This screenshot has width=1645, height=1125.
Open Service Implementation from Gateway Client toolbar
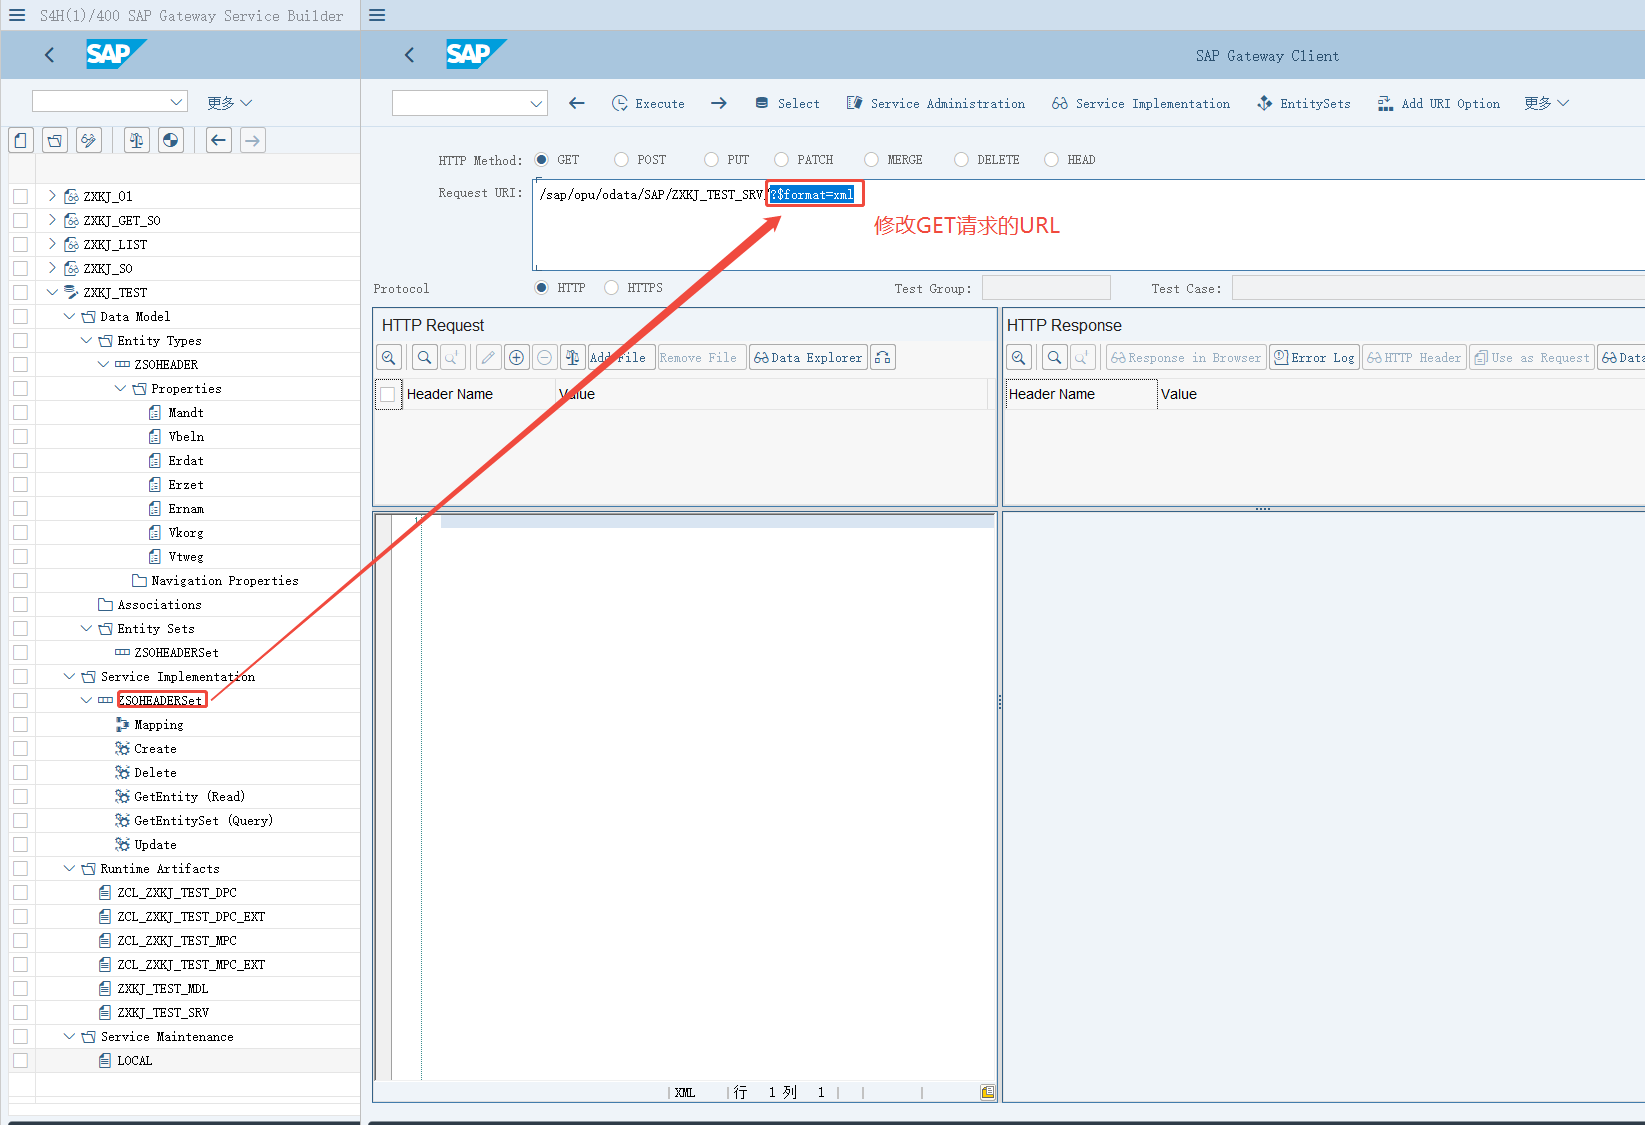(x=1141, y=103)
